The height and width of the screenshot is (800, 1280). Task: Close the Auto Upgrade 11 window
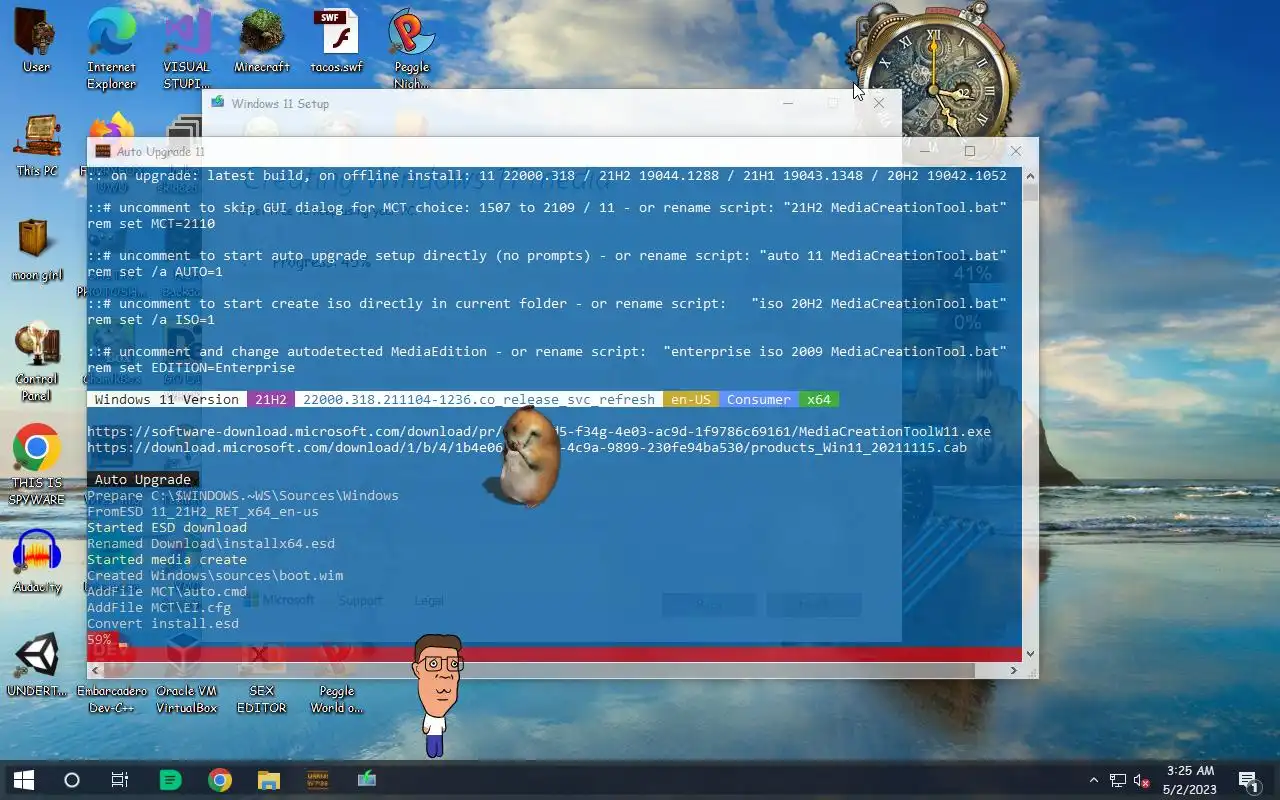click(1015, 151)
